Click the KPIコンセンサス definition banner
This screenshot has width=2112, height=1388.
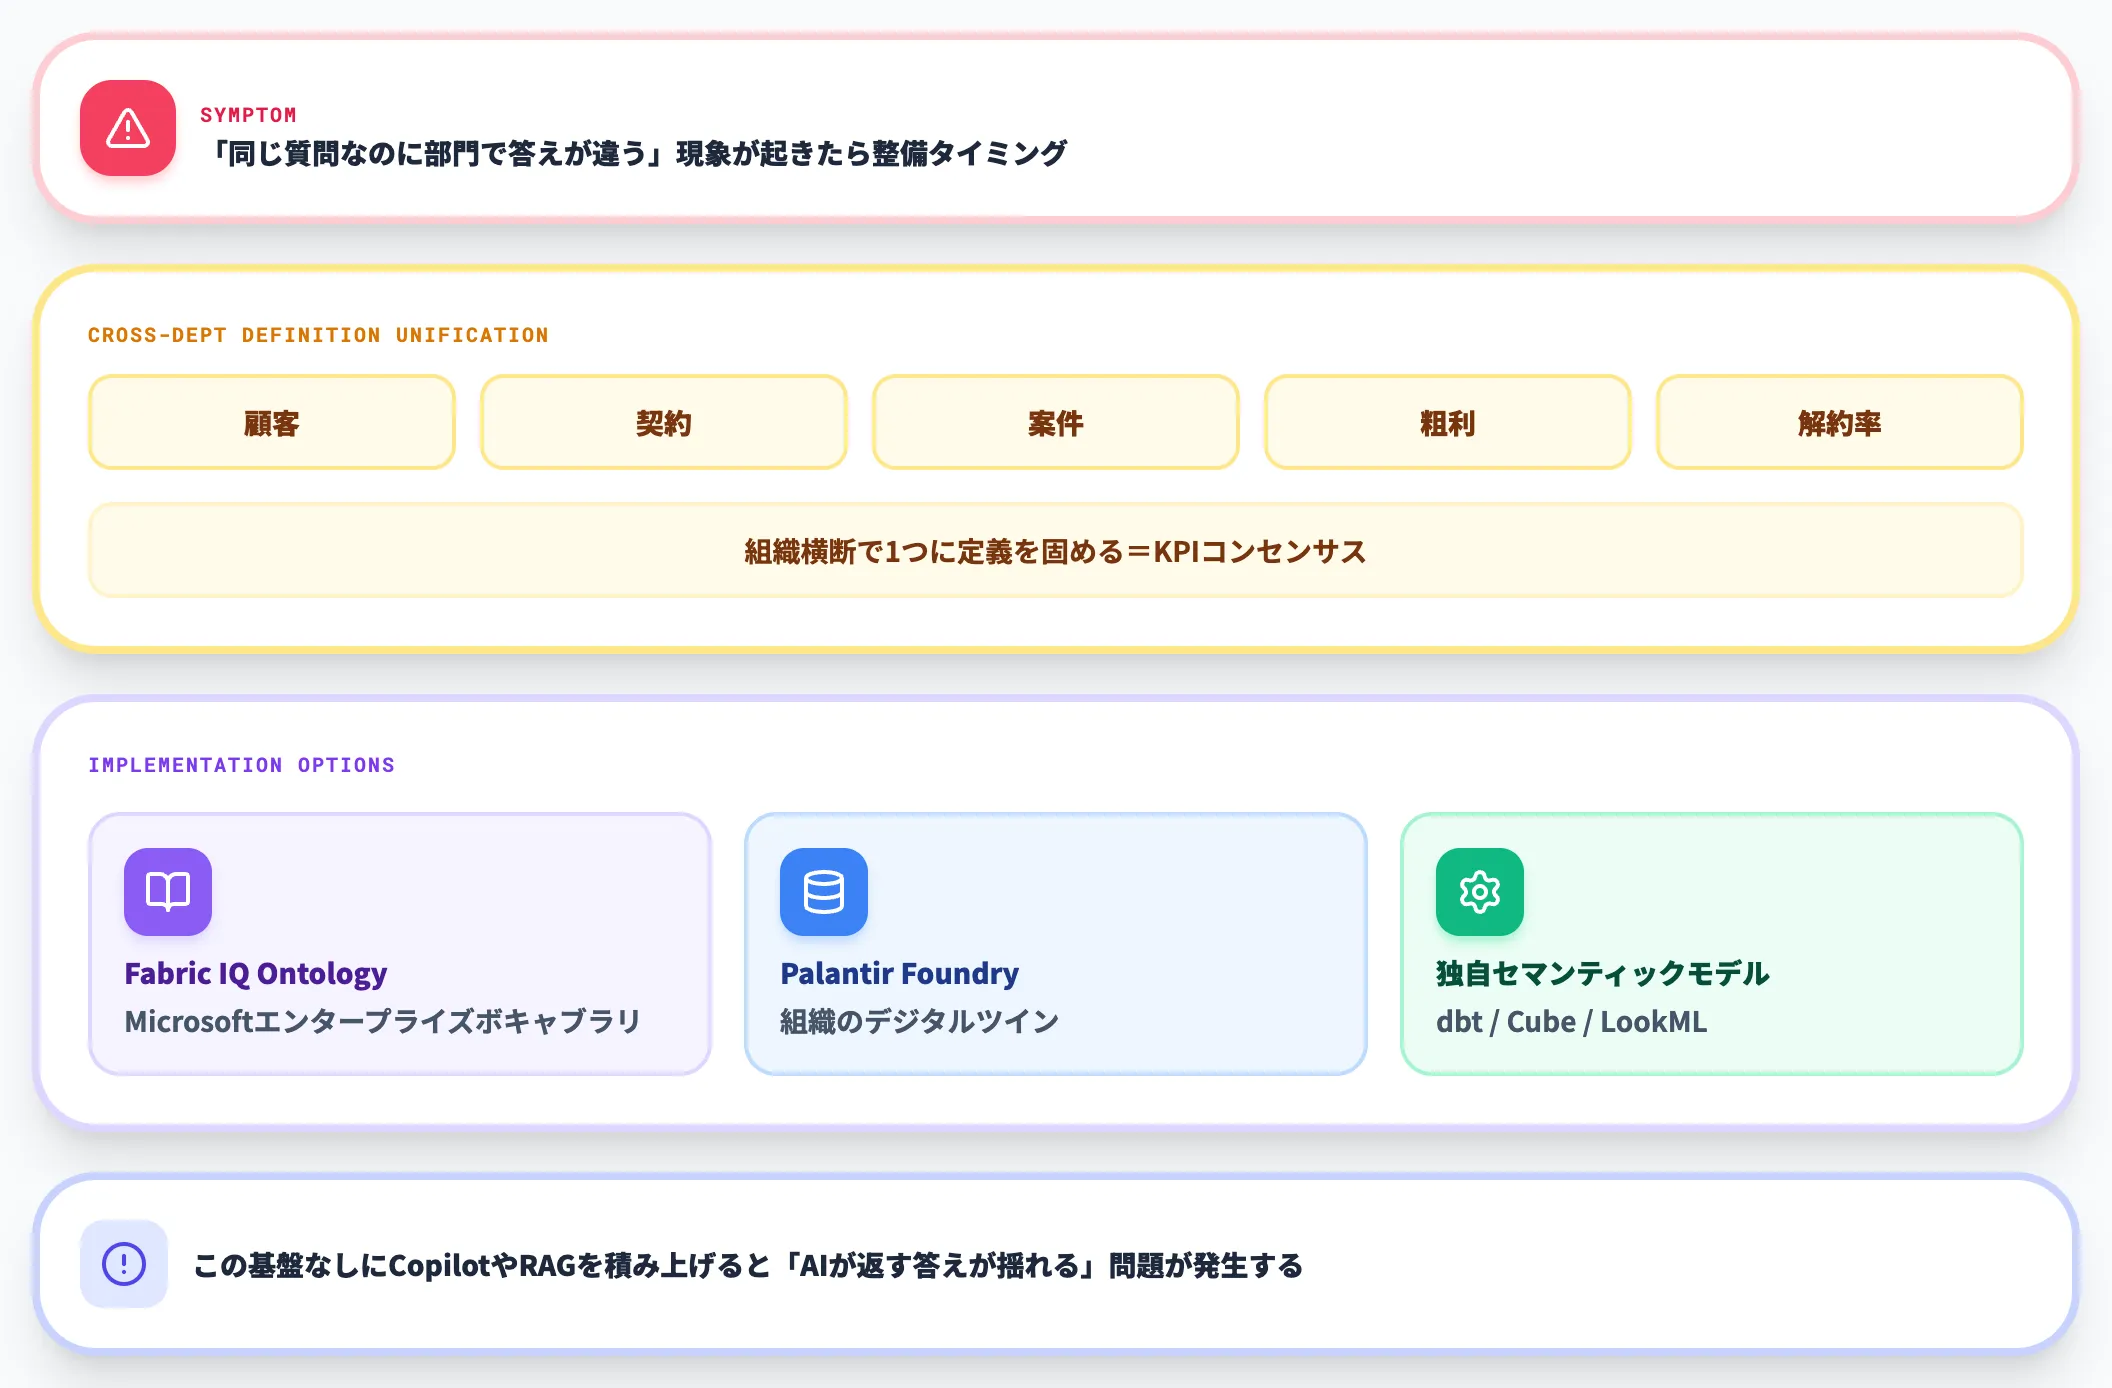coord(1056,551)
